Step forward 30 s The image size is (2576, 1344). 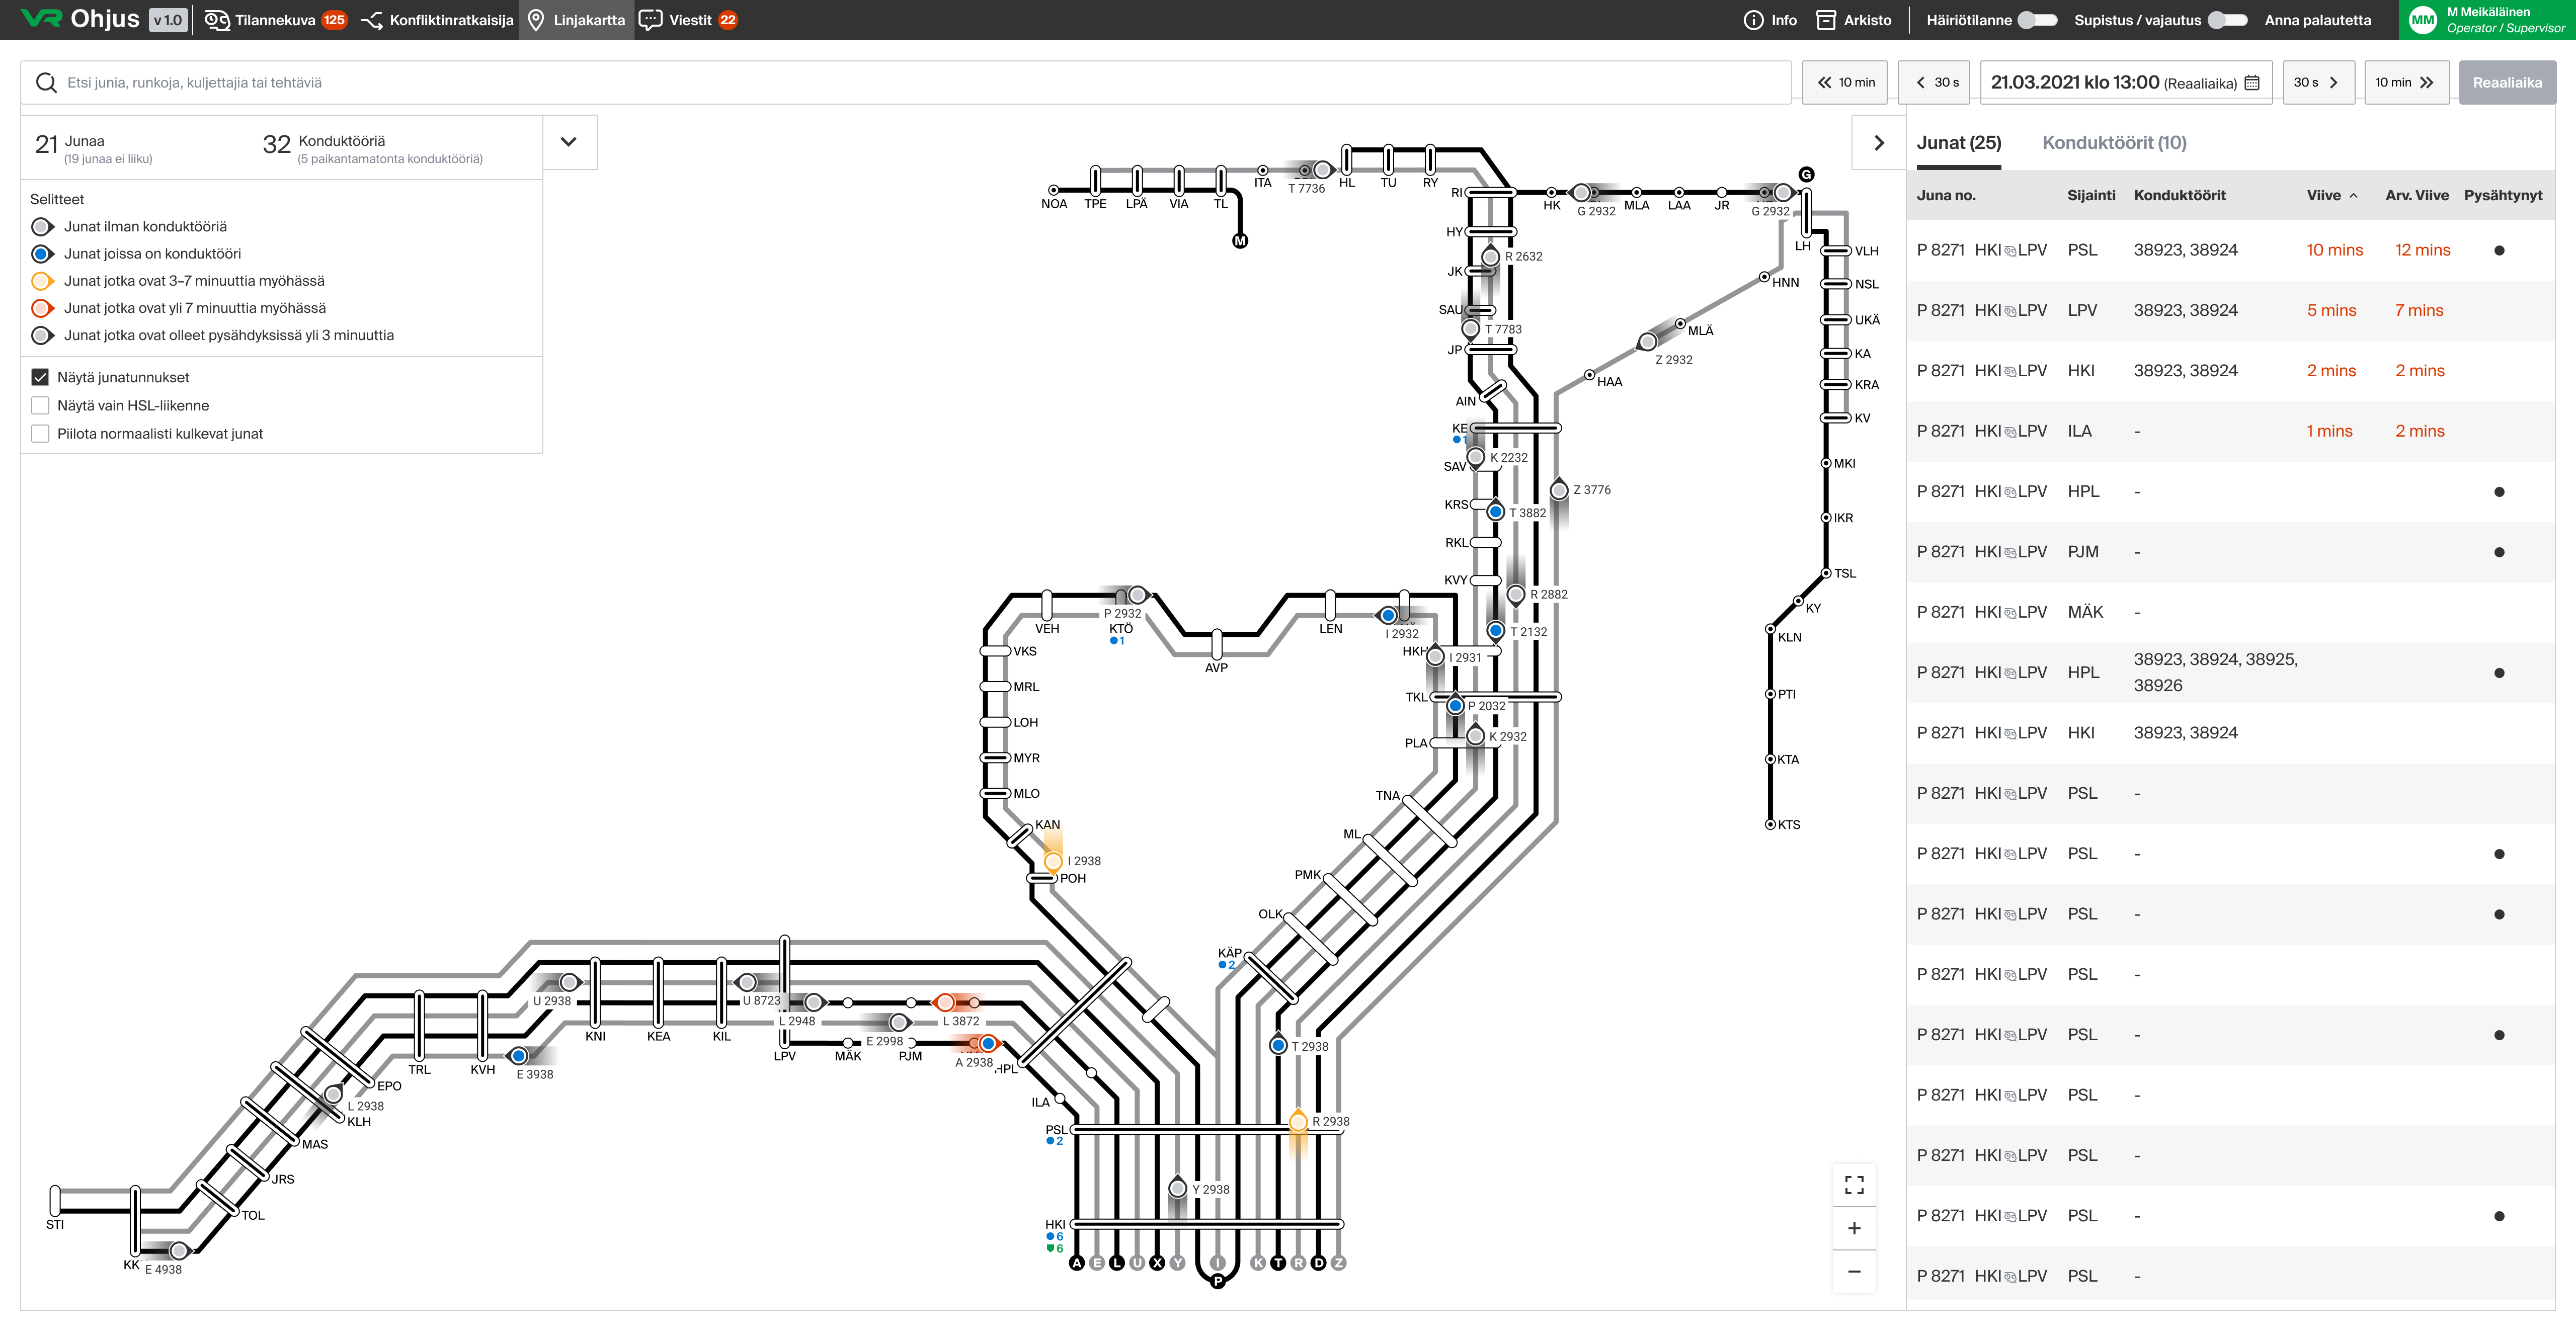pyautogui.click(x=2318, y=82)
